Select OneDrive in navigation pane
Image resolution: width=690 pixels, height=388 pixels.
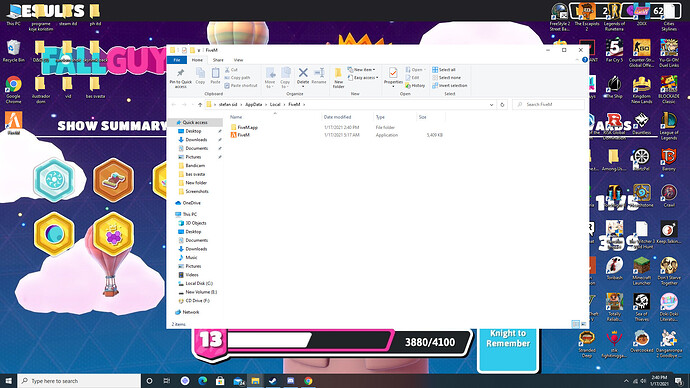click(191, 203)
